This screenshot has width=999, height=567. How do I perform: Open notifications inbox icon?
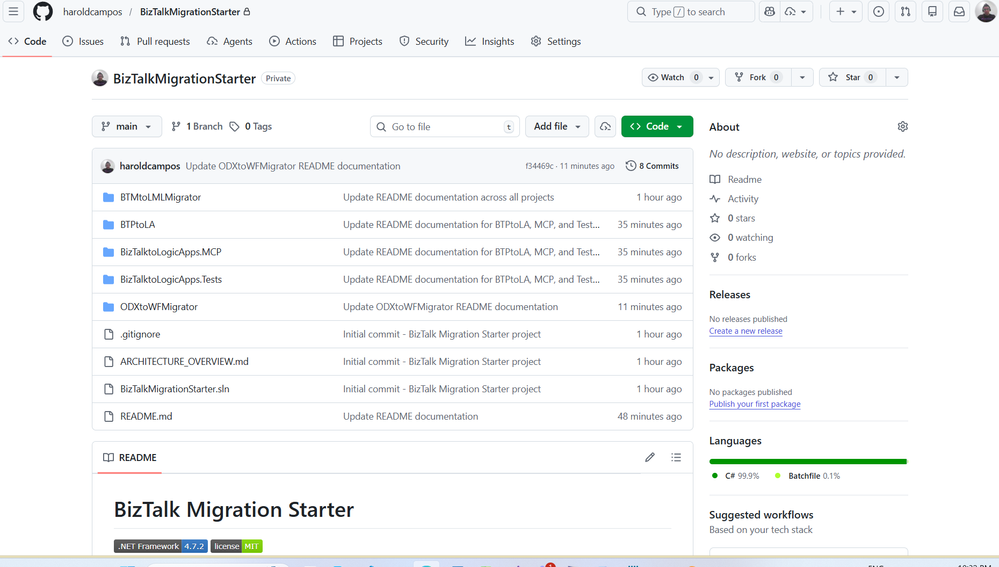pos(959,11)
